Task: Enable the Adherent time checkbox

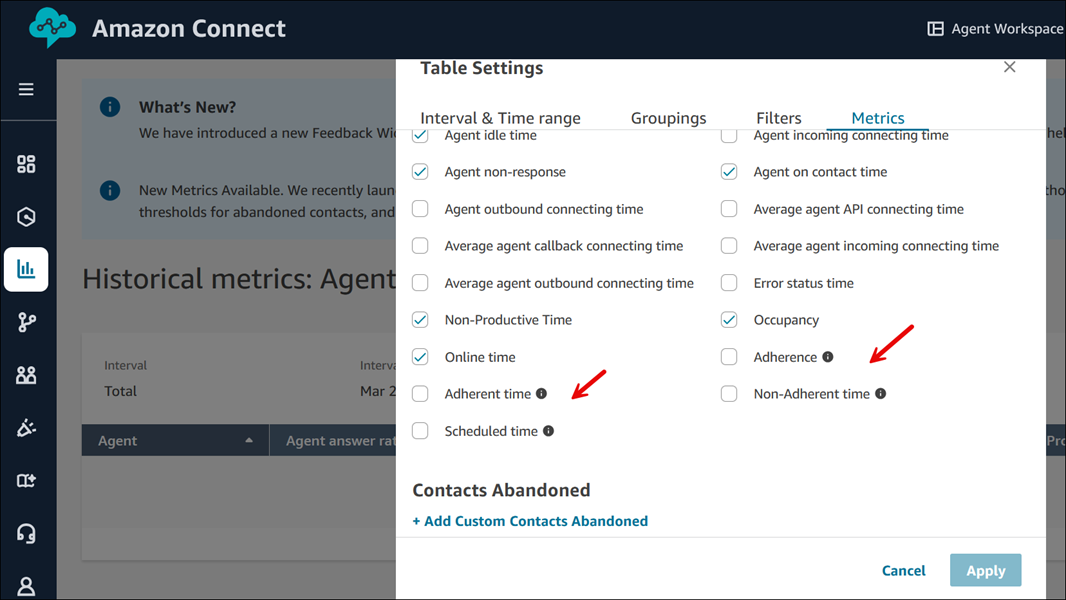Action: tap(420, 394)
